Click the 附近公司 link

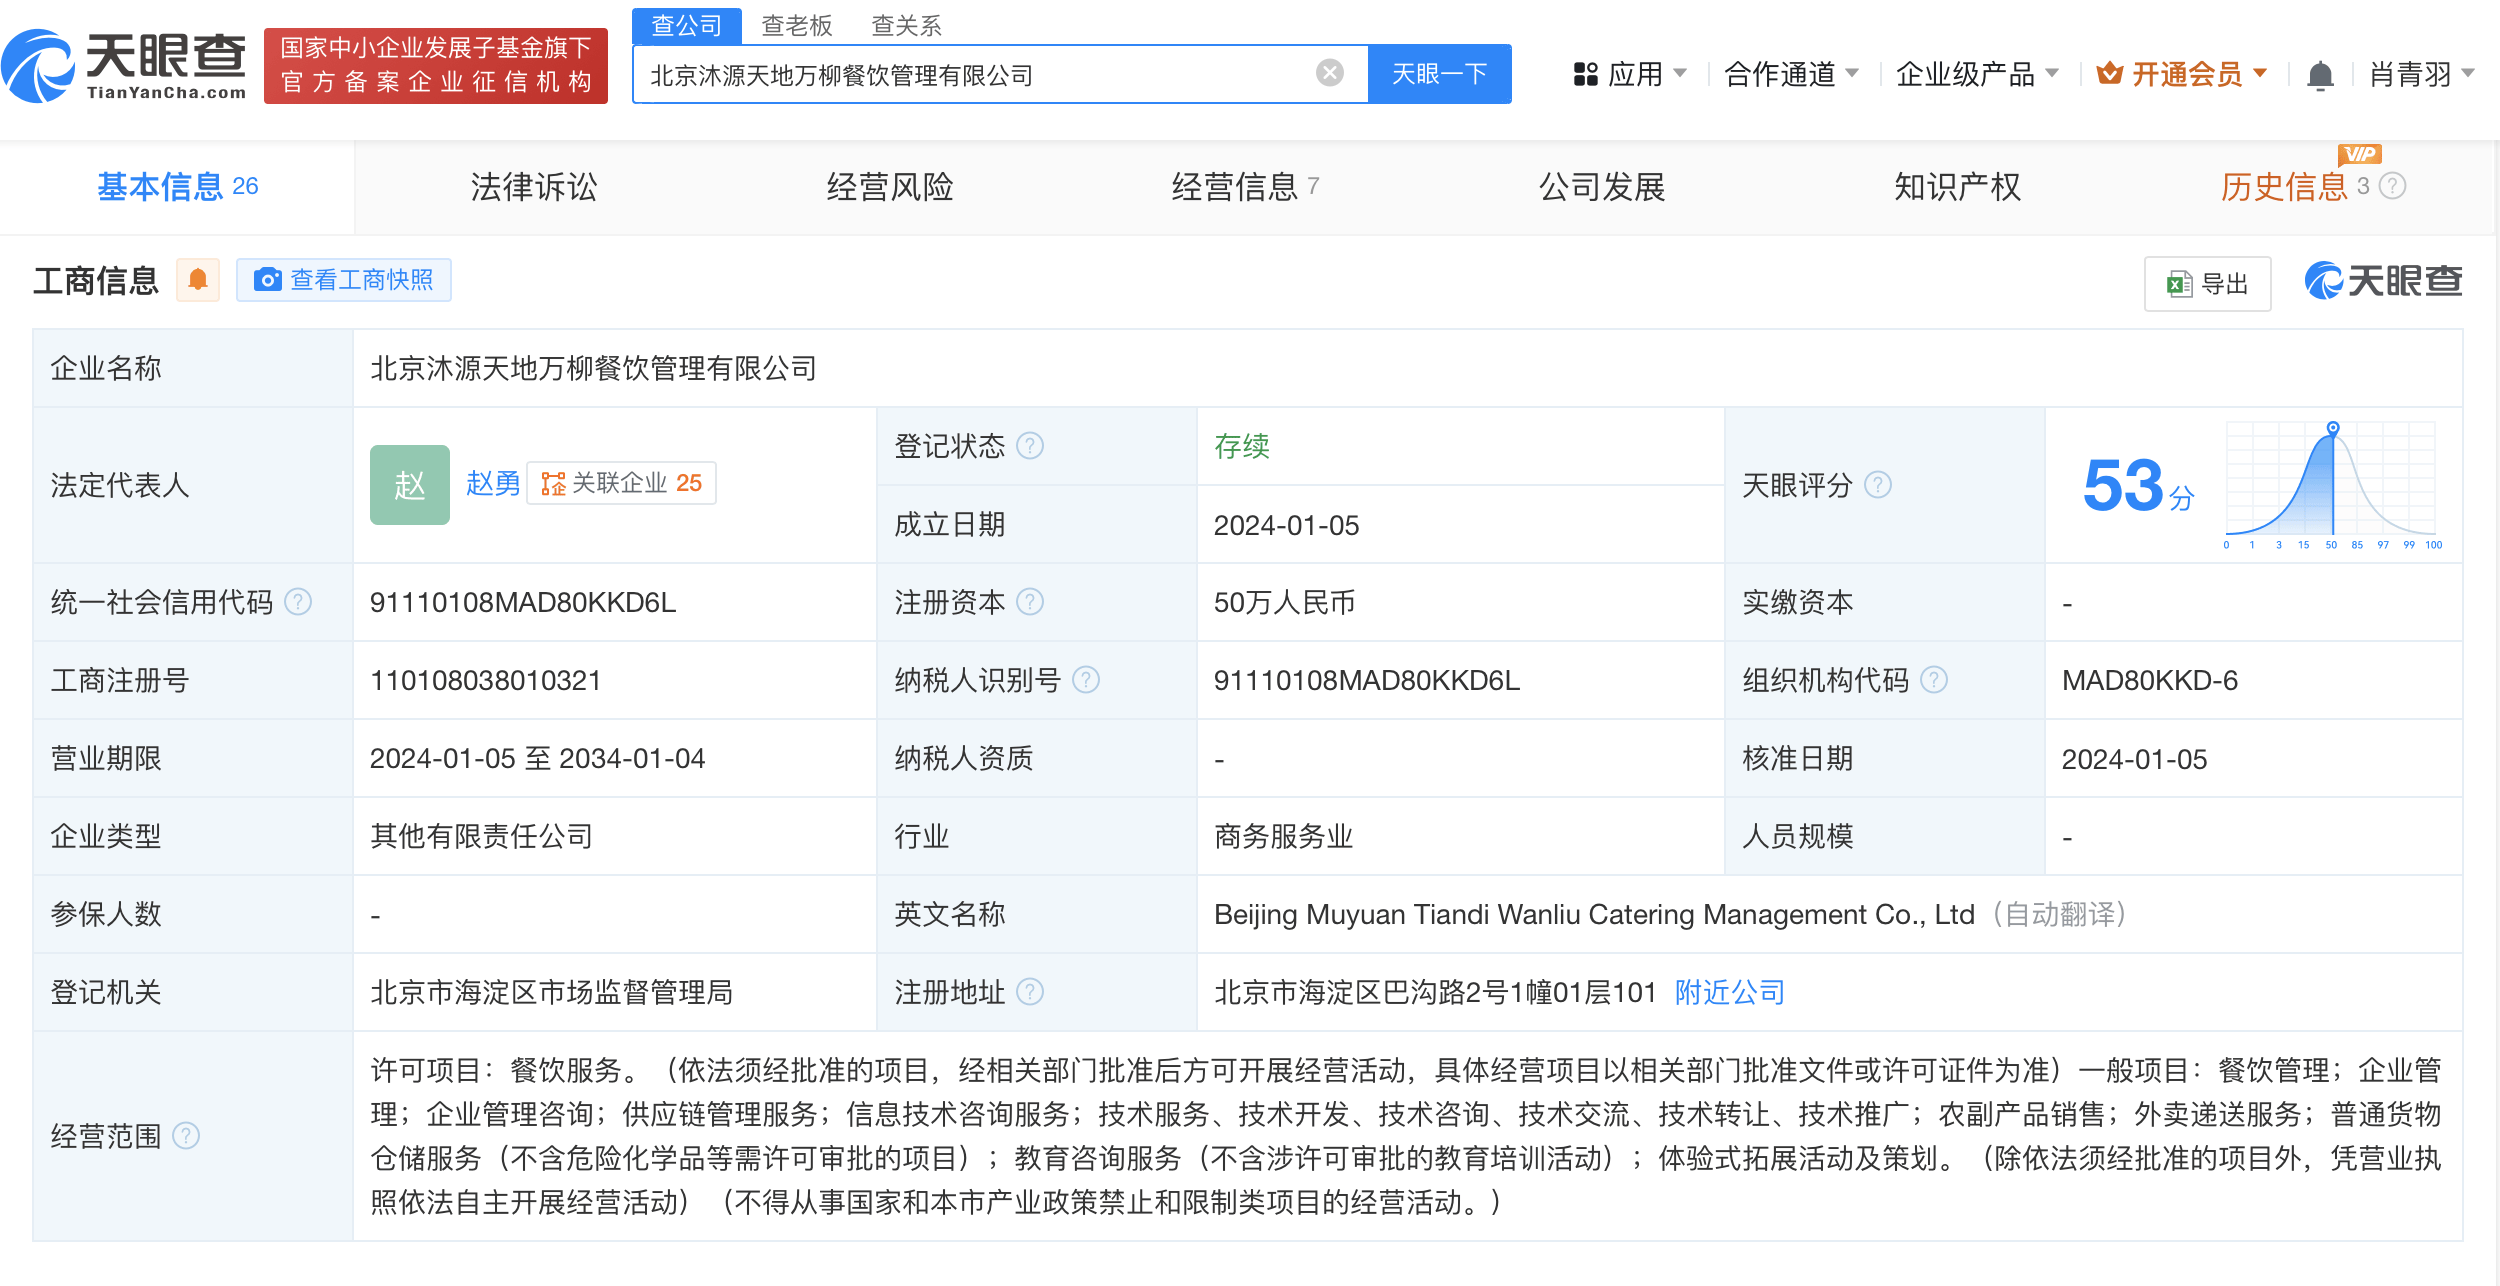coord(1730,992)
